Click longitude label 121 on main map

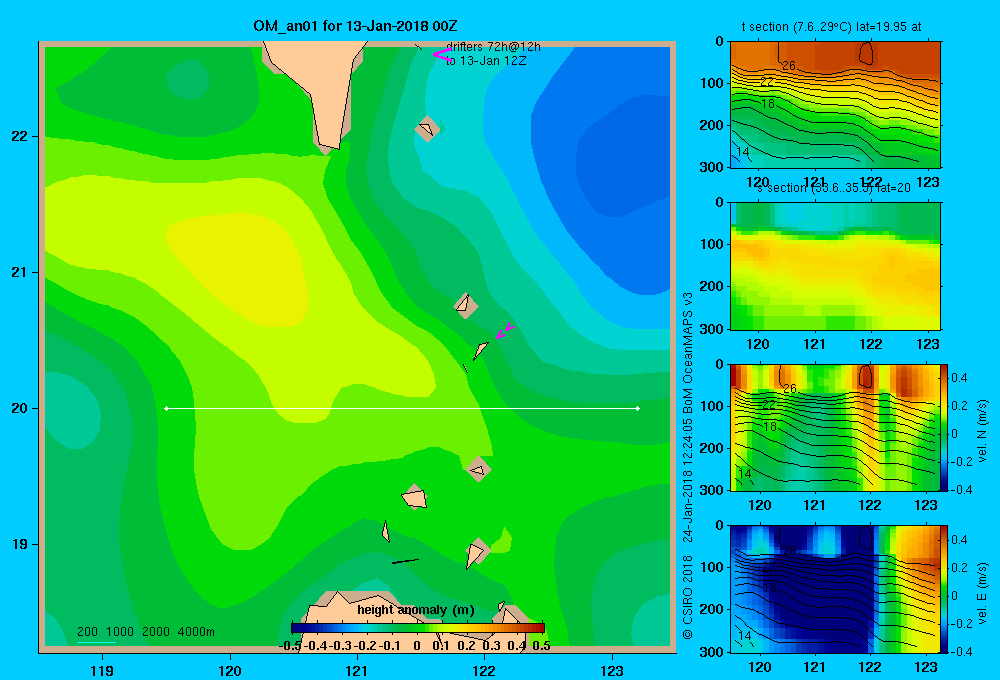pyautogui.click(x=357, y=670)
